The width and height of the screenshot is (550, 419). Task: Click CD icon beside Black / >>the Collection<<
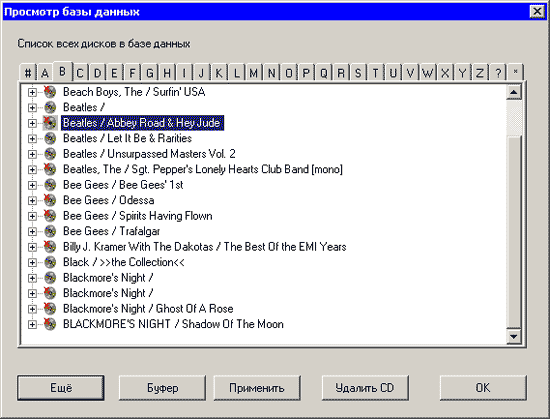tap(50, 262)
